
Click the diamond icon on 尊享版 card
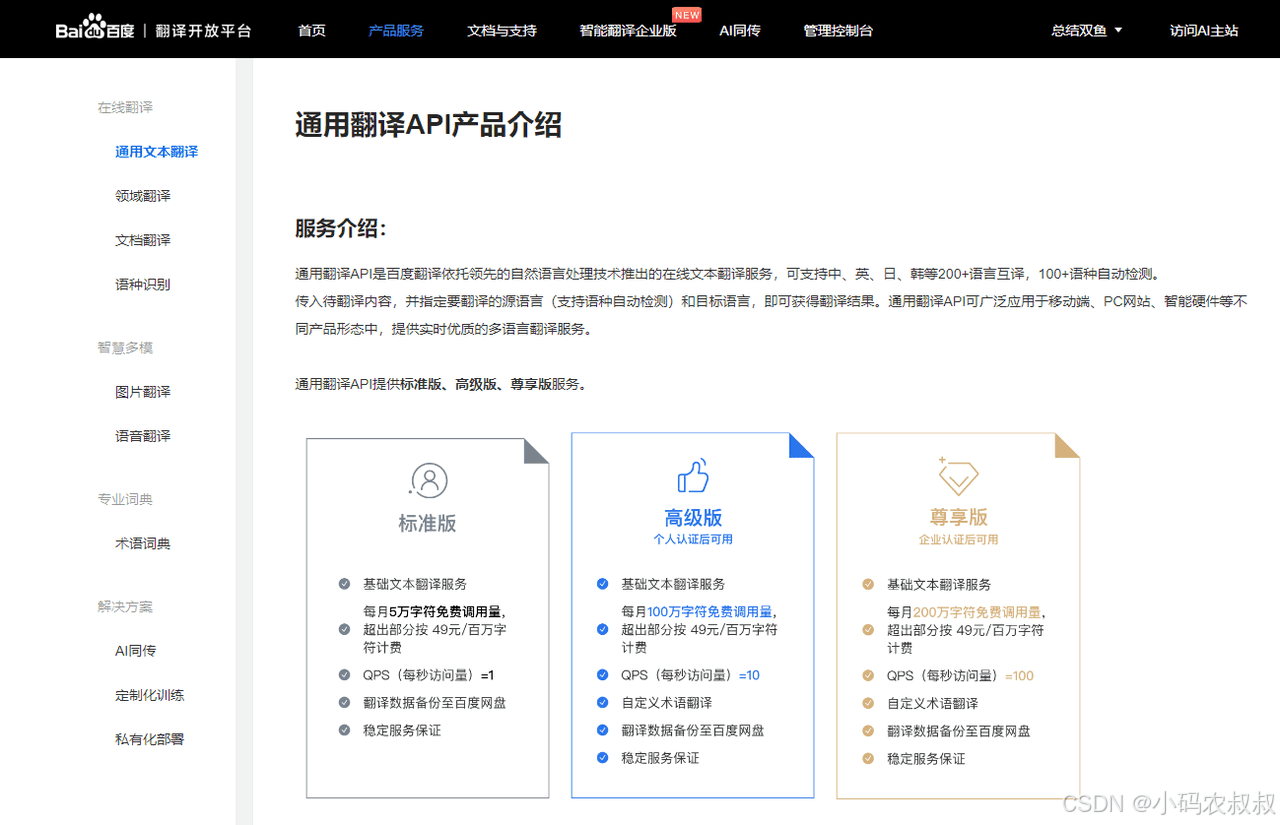click(957, 476)
